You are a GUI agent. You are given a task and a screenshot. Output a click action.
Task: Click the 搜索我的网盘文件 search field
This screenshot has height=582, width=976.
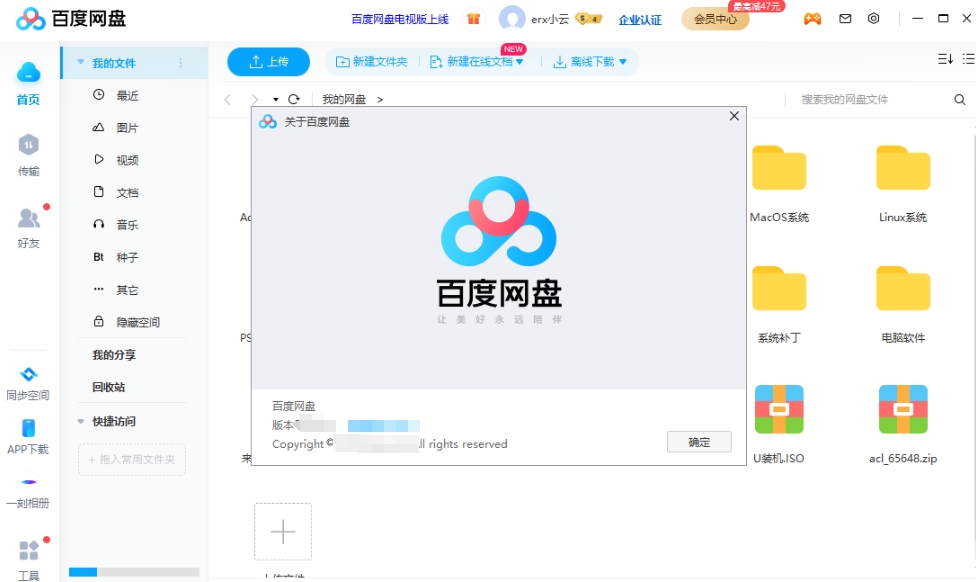(x=871, y=100)
